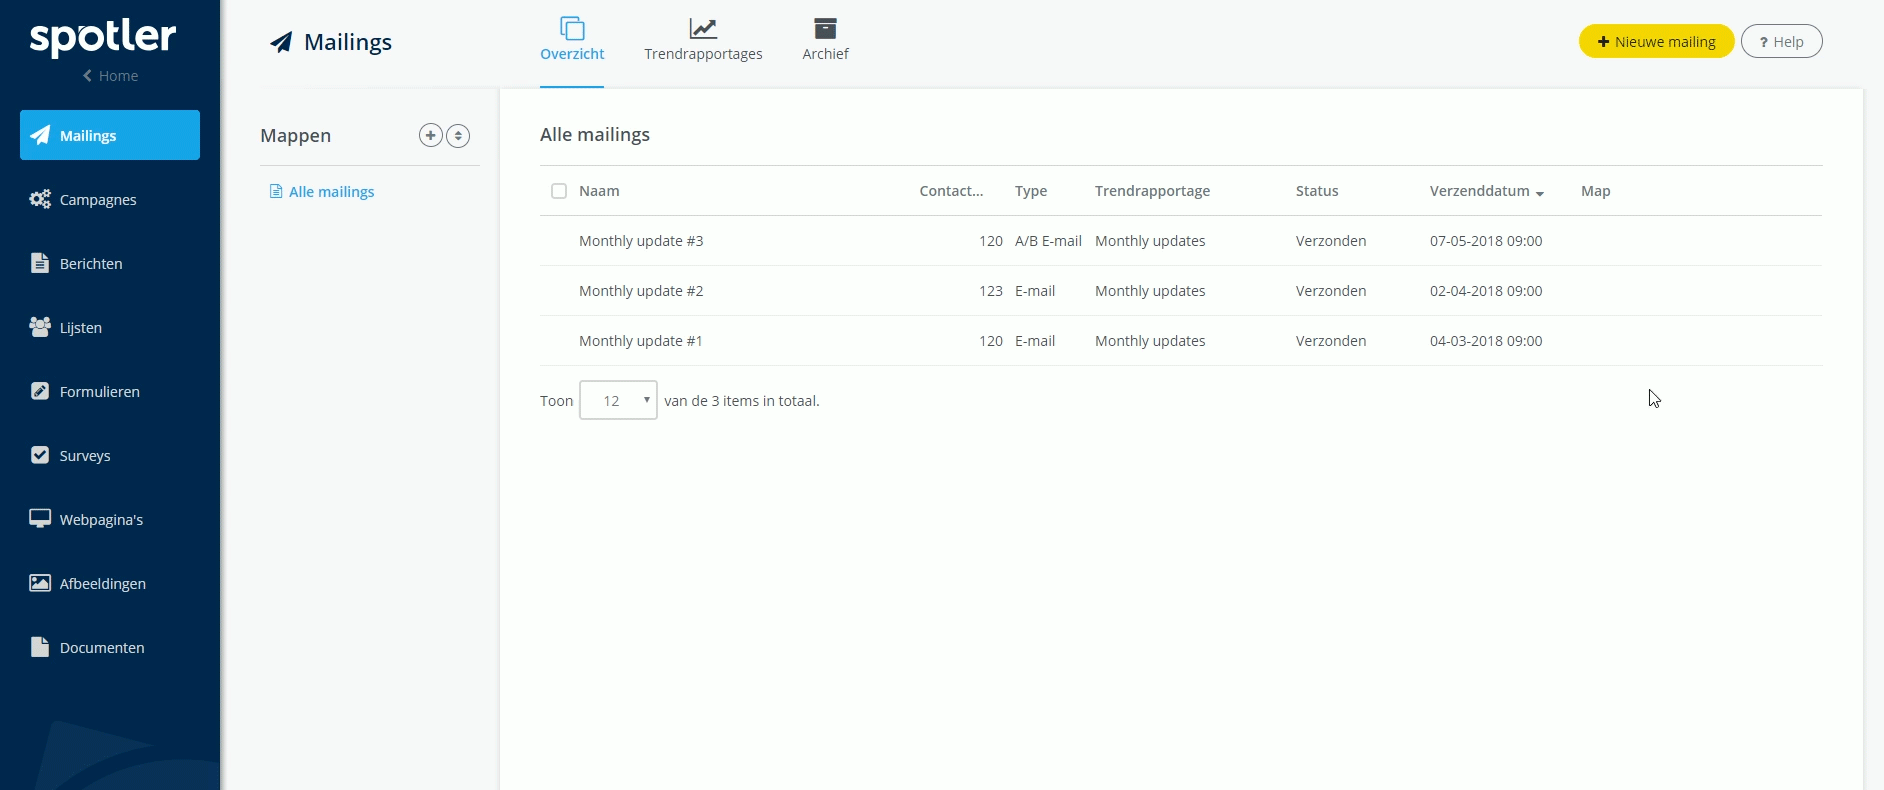Click the Mailings page title icon
Image resolution: width=1884 pixels, height=790 pixels.
coord(281,42)
